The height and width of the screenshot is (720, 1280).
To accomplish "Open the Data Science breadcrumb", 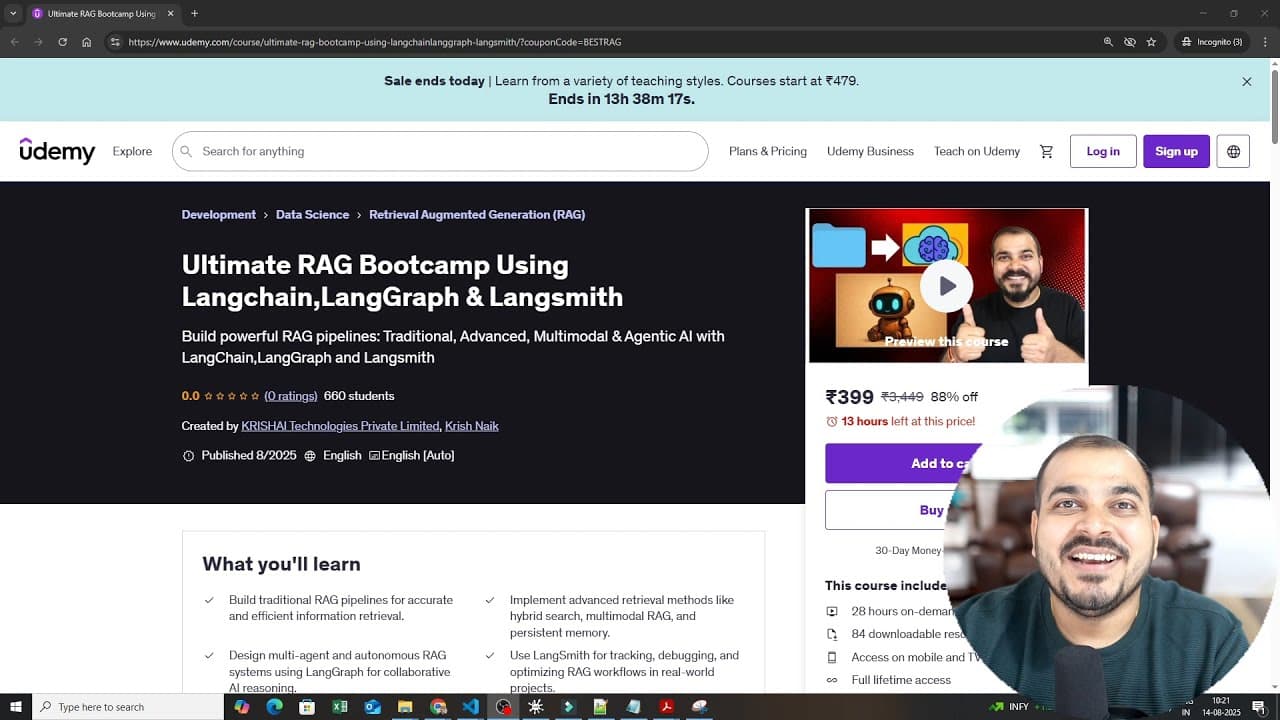I will [312, 214].
